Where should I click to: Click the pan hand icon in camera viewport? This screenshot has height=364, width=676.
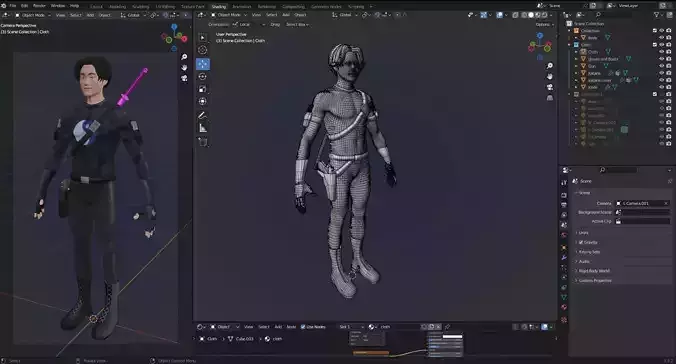(184, 68)
